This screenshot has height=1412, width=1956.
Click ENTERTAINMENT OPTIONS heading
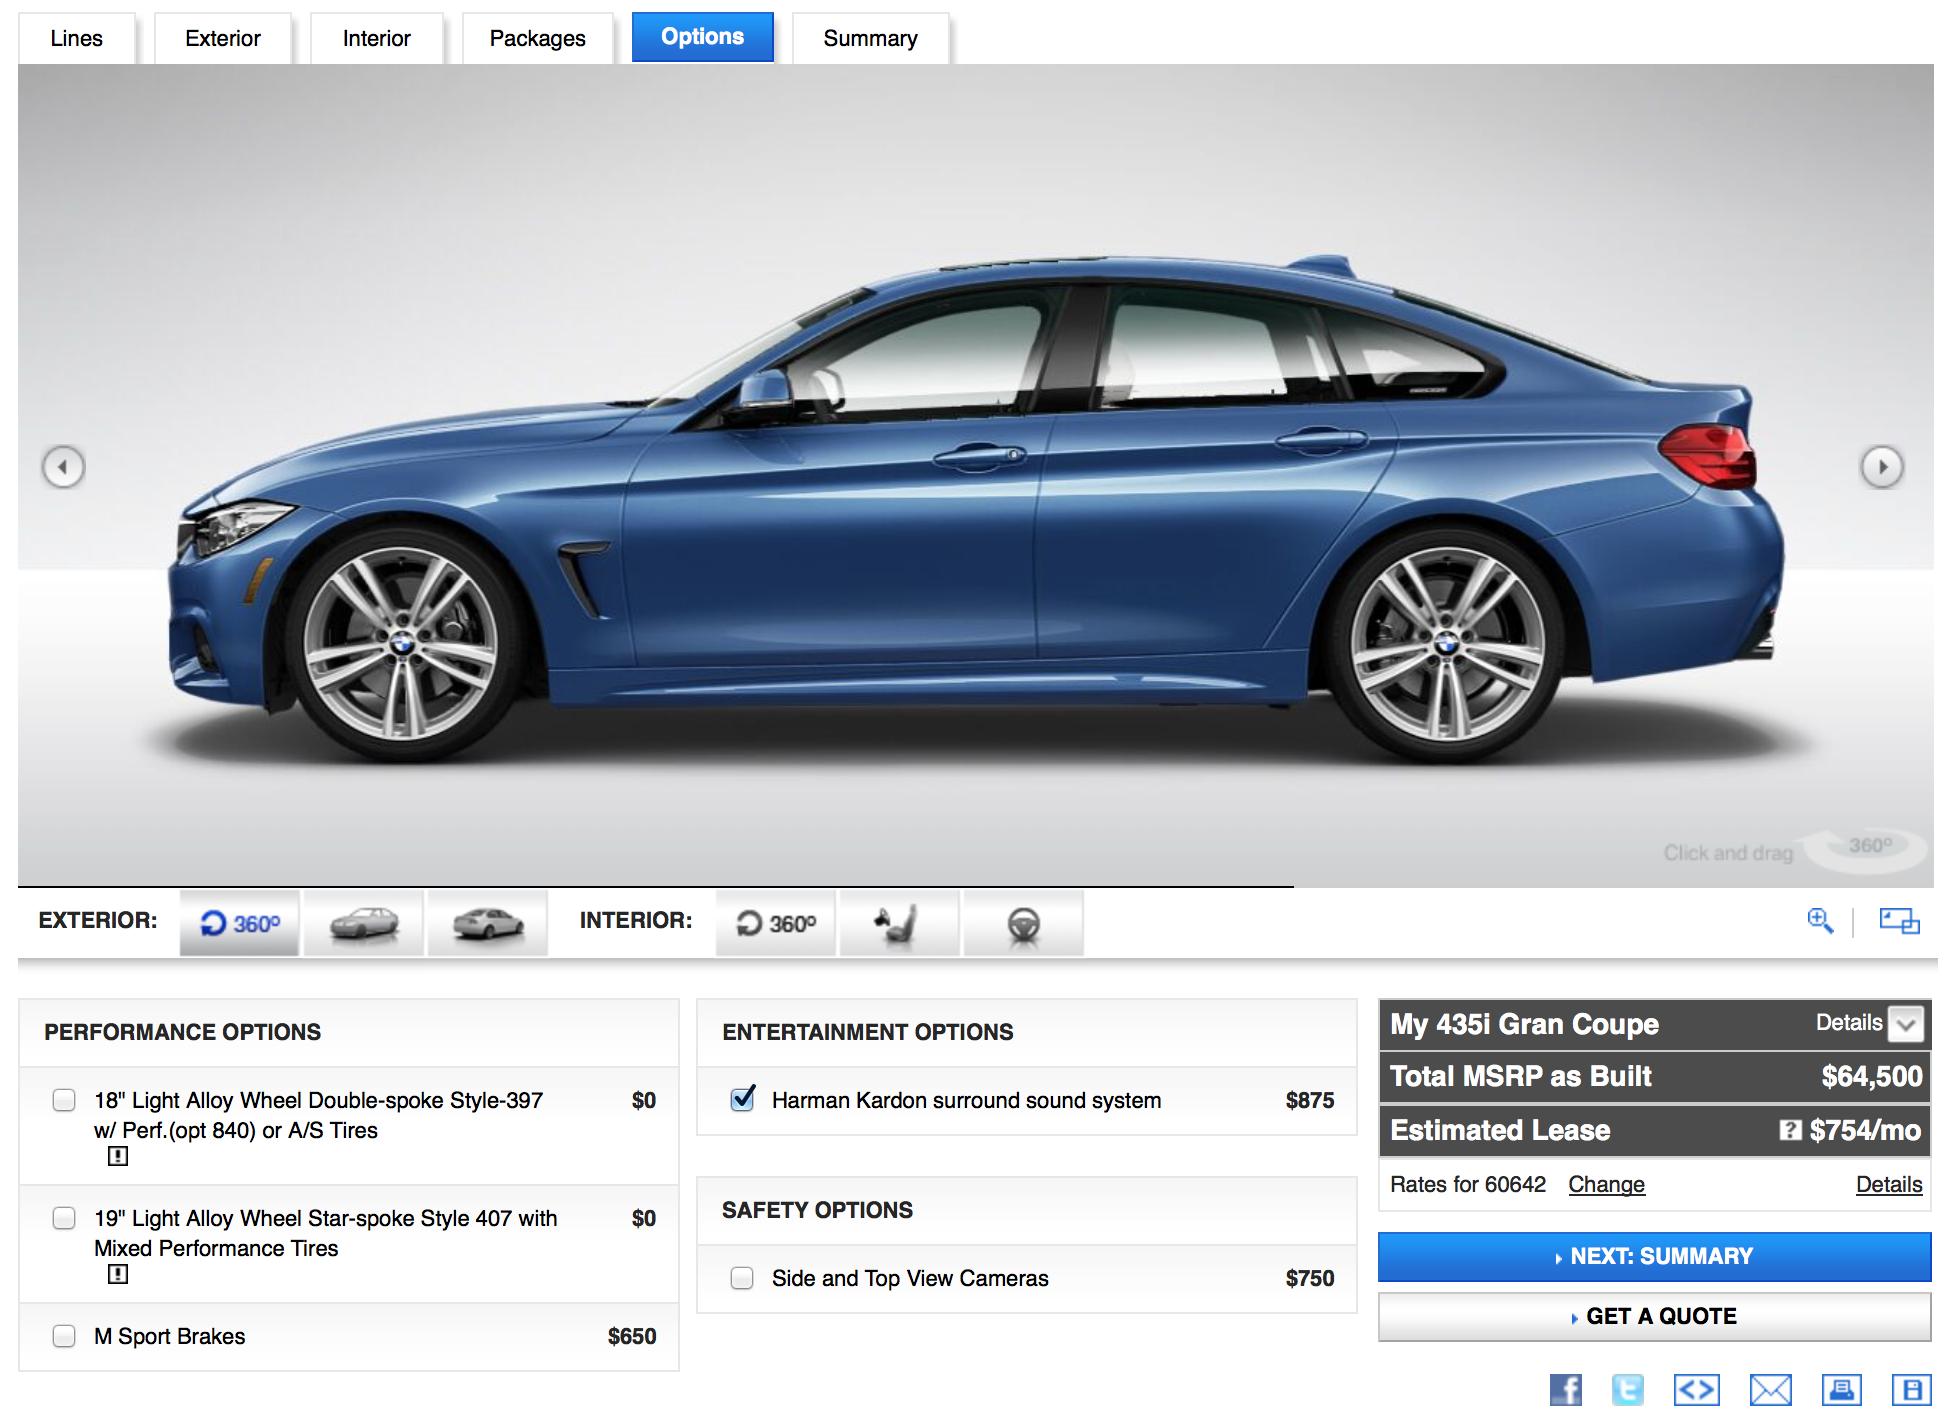(x=868, y=1033)
